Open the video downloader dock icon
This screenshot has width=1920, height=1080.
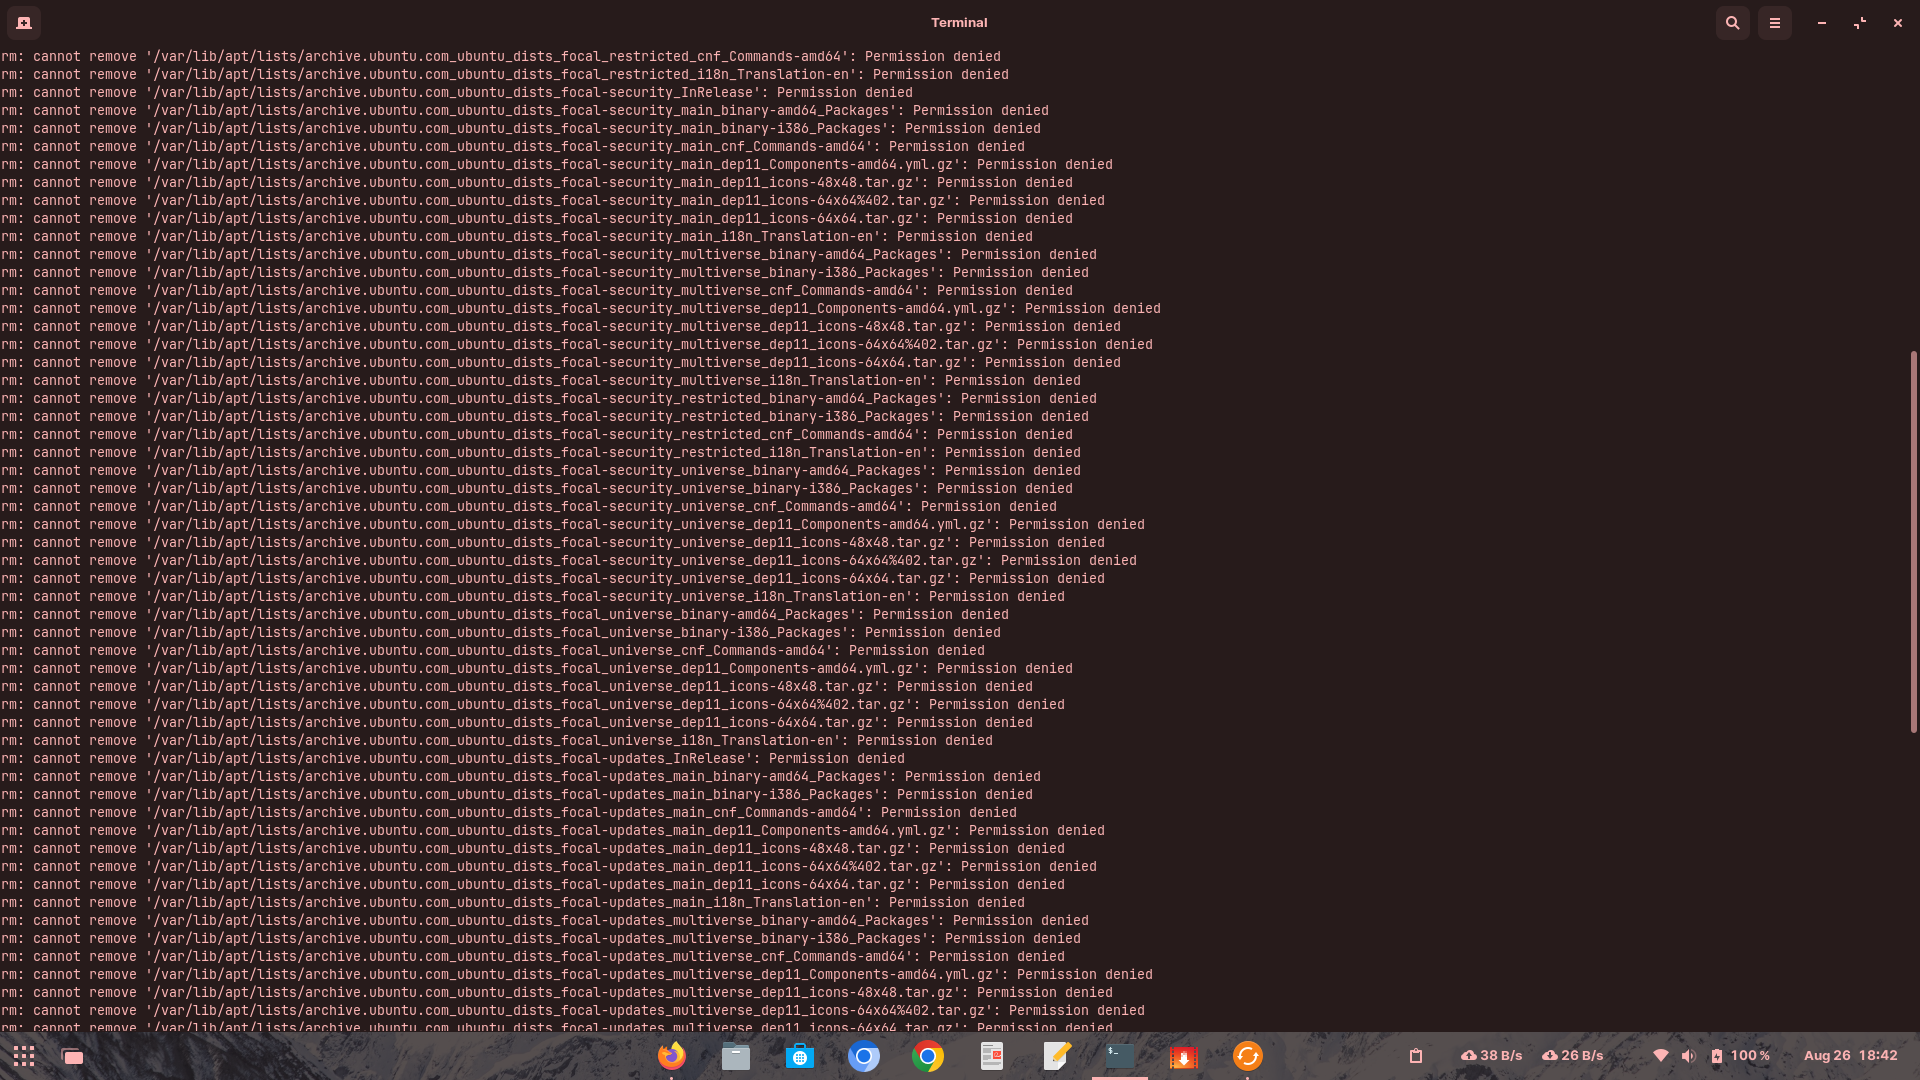(1184, 1056)
